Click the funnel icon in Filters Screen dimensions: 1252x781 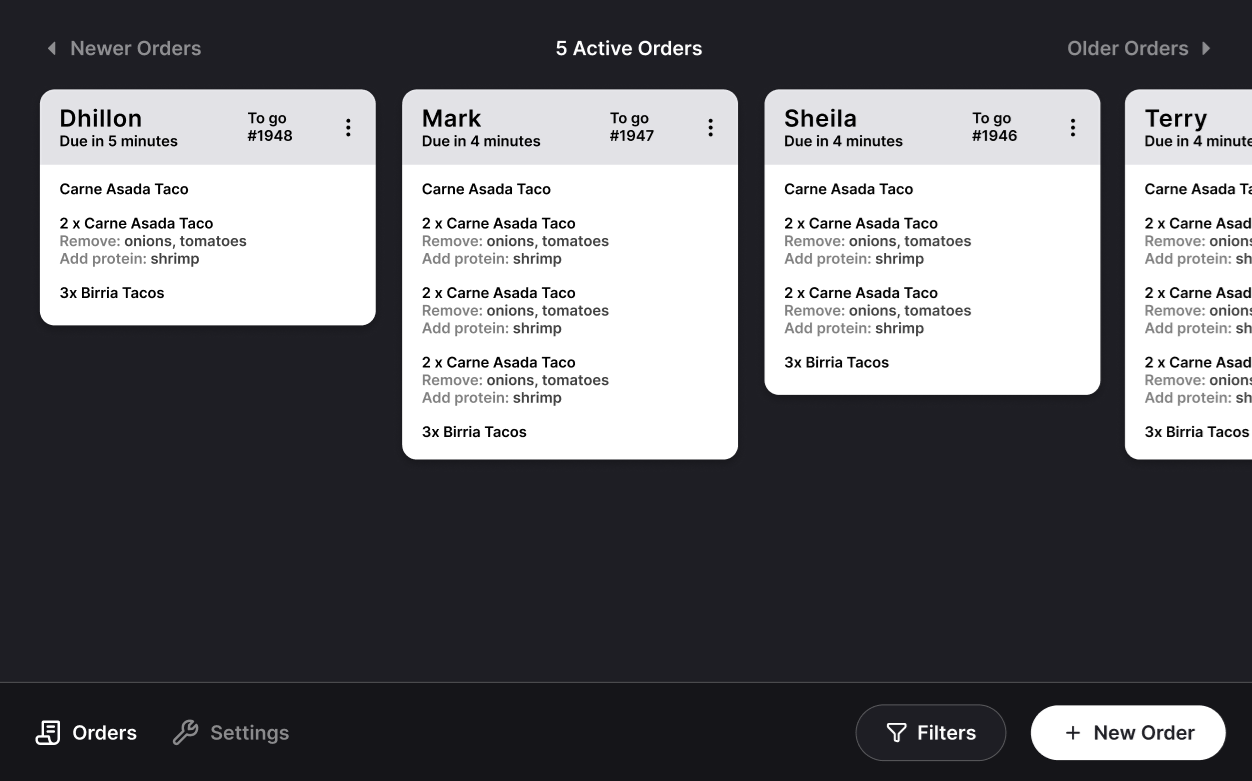(896, 733)
